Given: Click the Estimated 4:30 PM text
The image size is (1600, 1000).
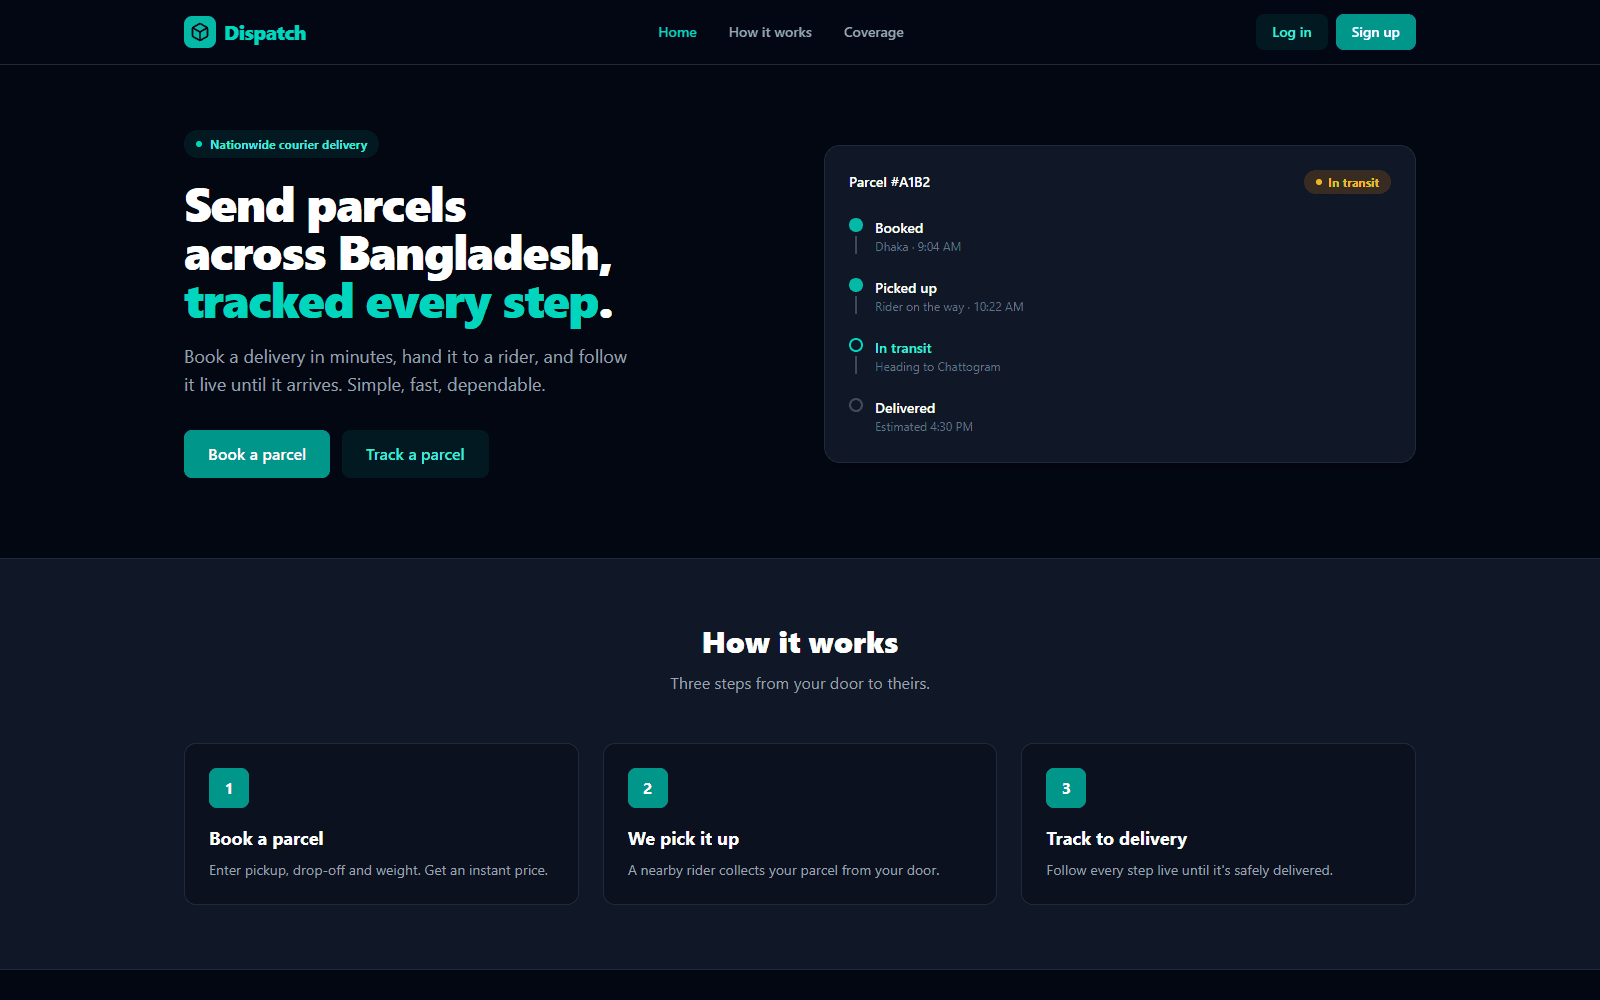Looking at the screenshot, I should [x=924, y=427].
